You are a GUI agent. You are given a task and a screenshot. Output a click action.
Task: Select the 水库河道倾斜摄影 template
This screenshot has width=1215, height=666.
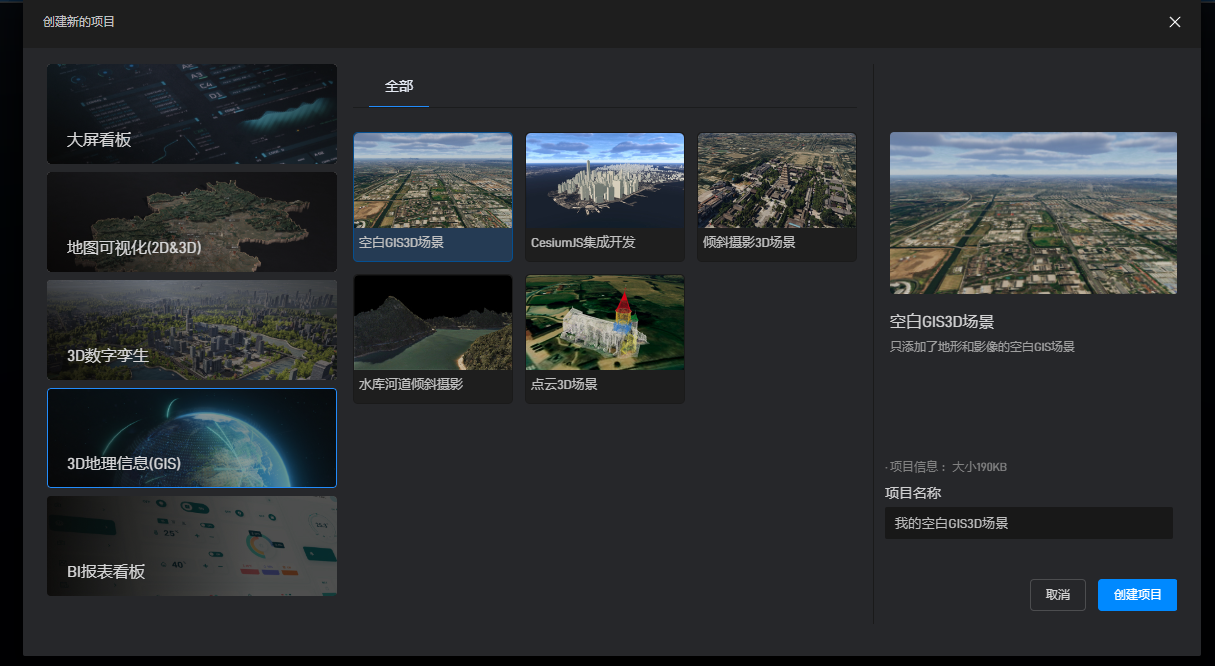(x=433, y=339)
